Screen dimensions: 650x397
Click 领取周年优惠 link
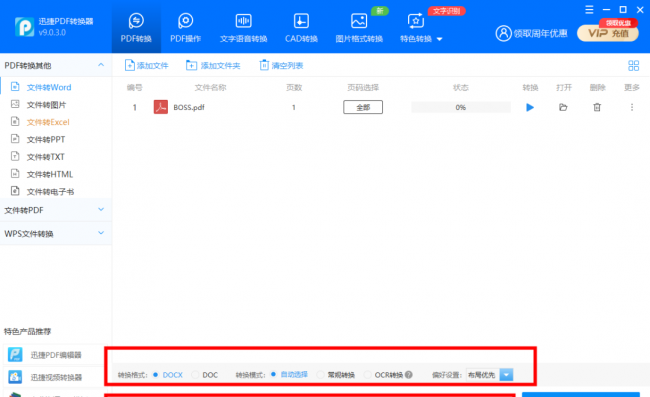pyautogui.click(x=540, y=33)
